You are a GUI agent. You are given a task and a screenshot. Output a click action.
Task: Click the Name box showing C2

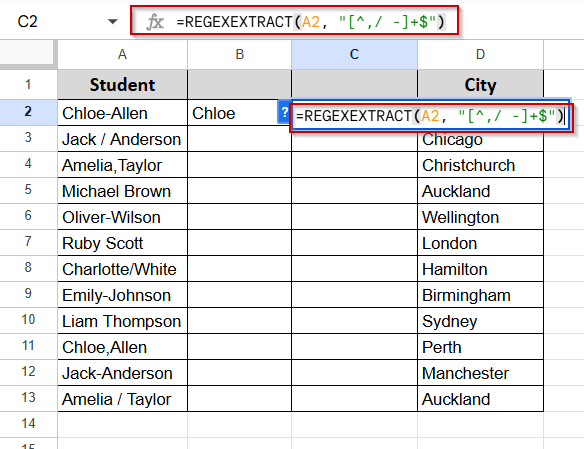point(28,22)
